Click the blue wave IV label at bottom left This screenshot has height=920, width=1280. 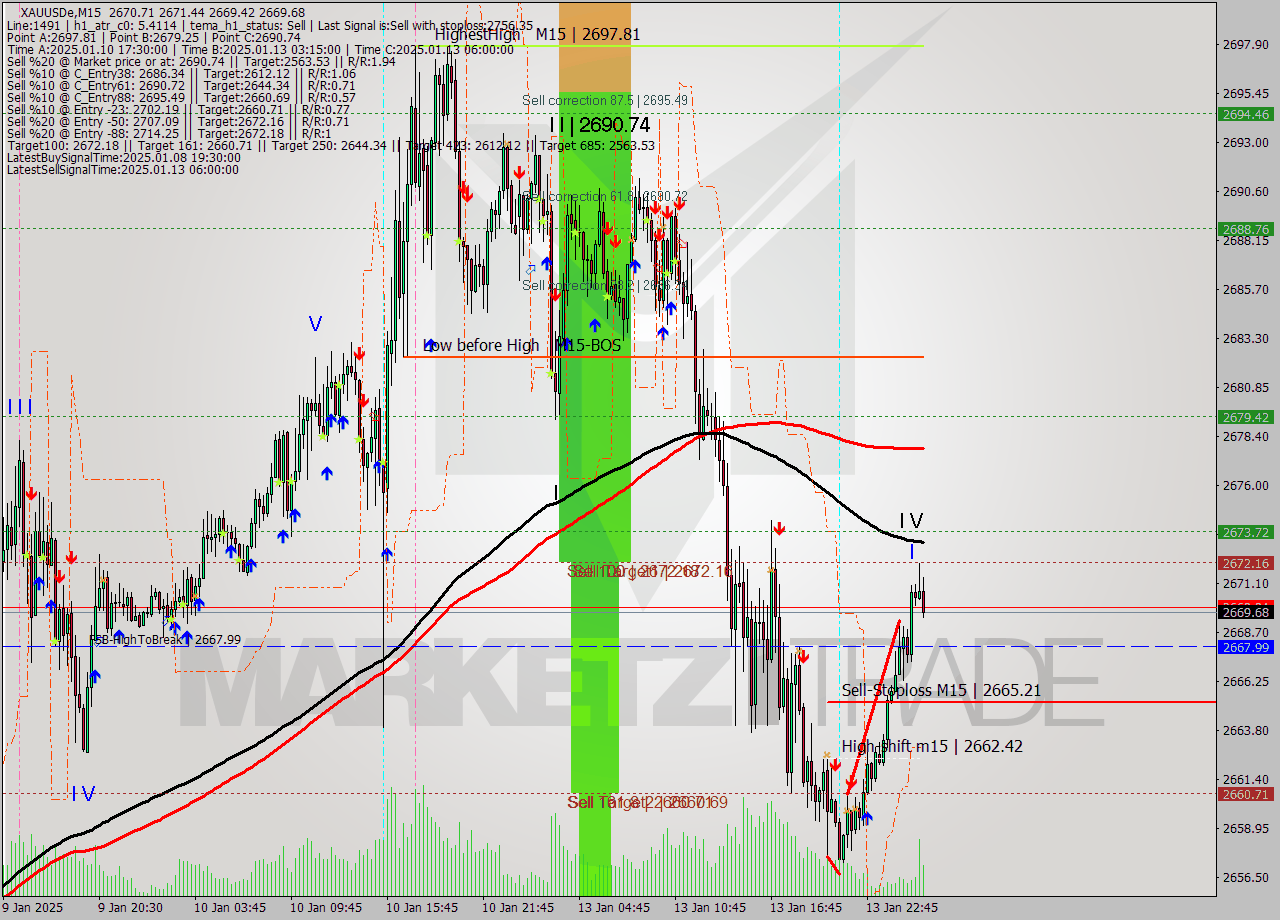pos(83,794)
